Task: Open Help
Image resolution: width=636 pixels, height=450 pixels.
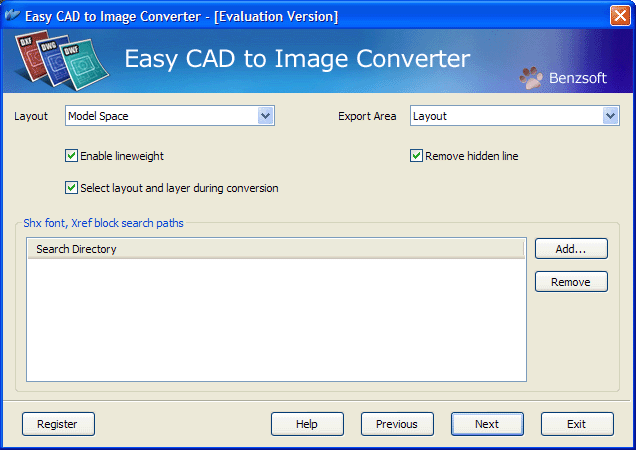Action: coord(307,424)
